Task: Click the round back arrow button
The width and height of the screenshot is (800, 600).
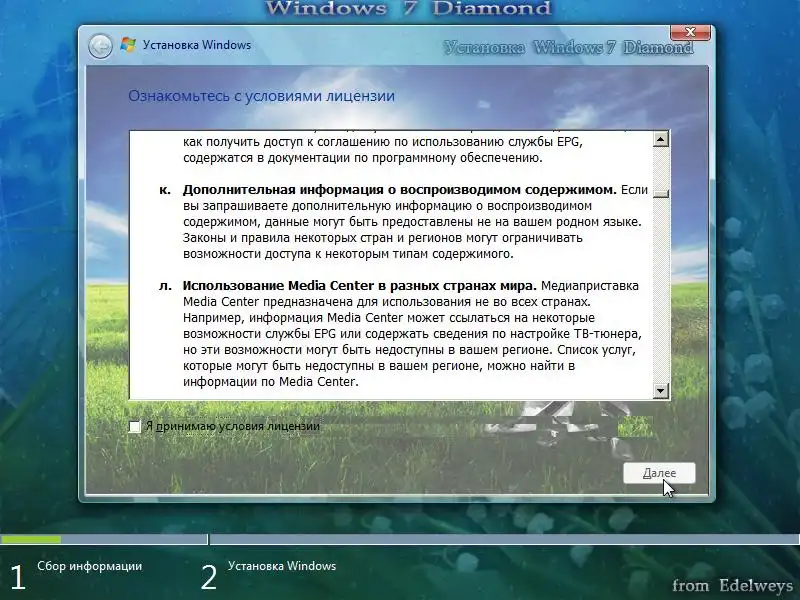Action: click(x=100, y=46)
